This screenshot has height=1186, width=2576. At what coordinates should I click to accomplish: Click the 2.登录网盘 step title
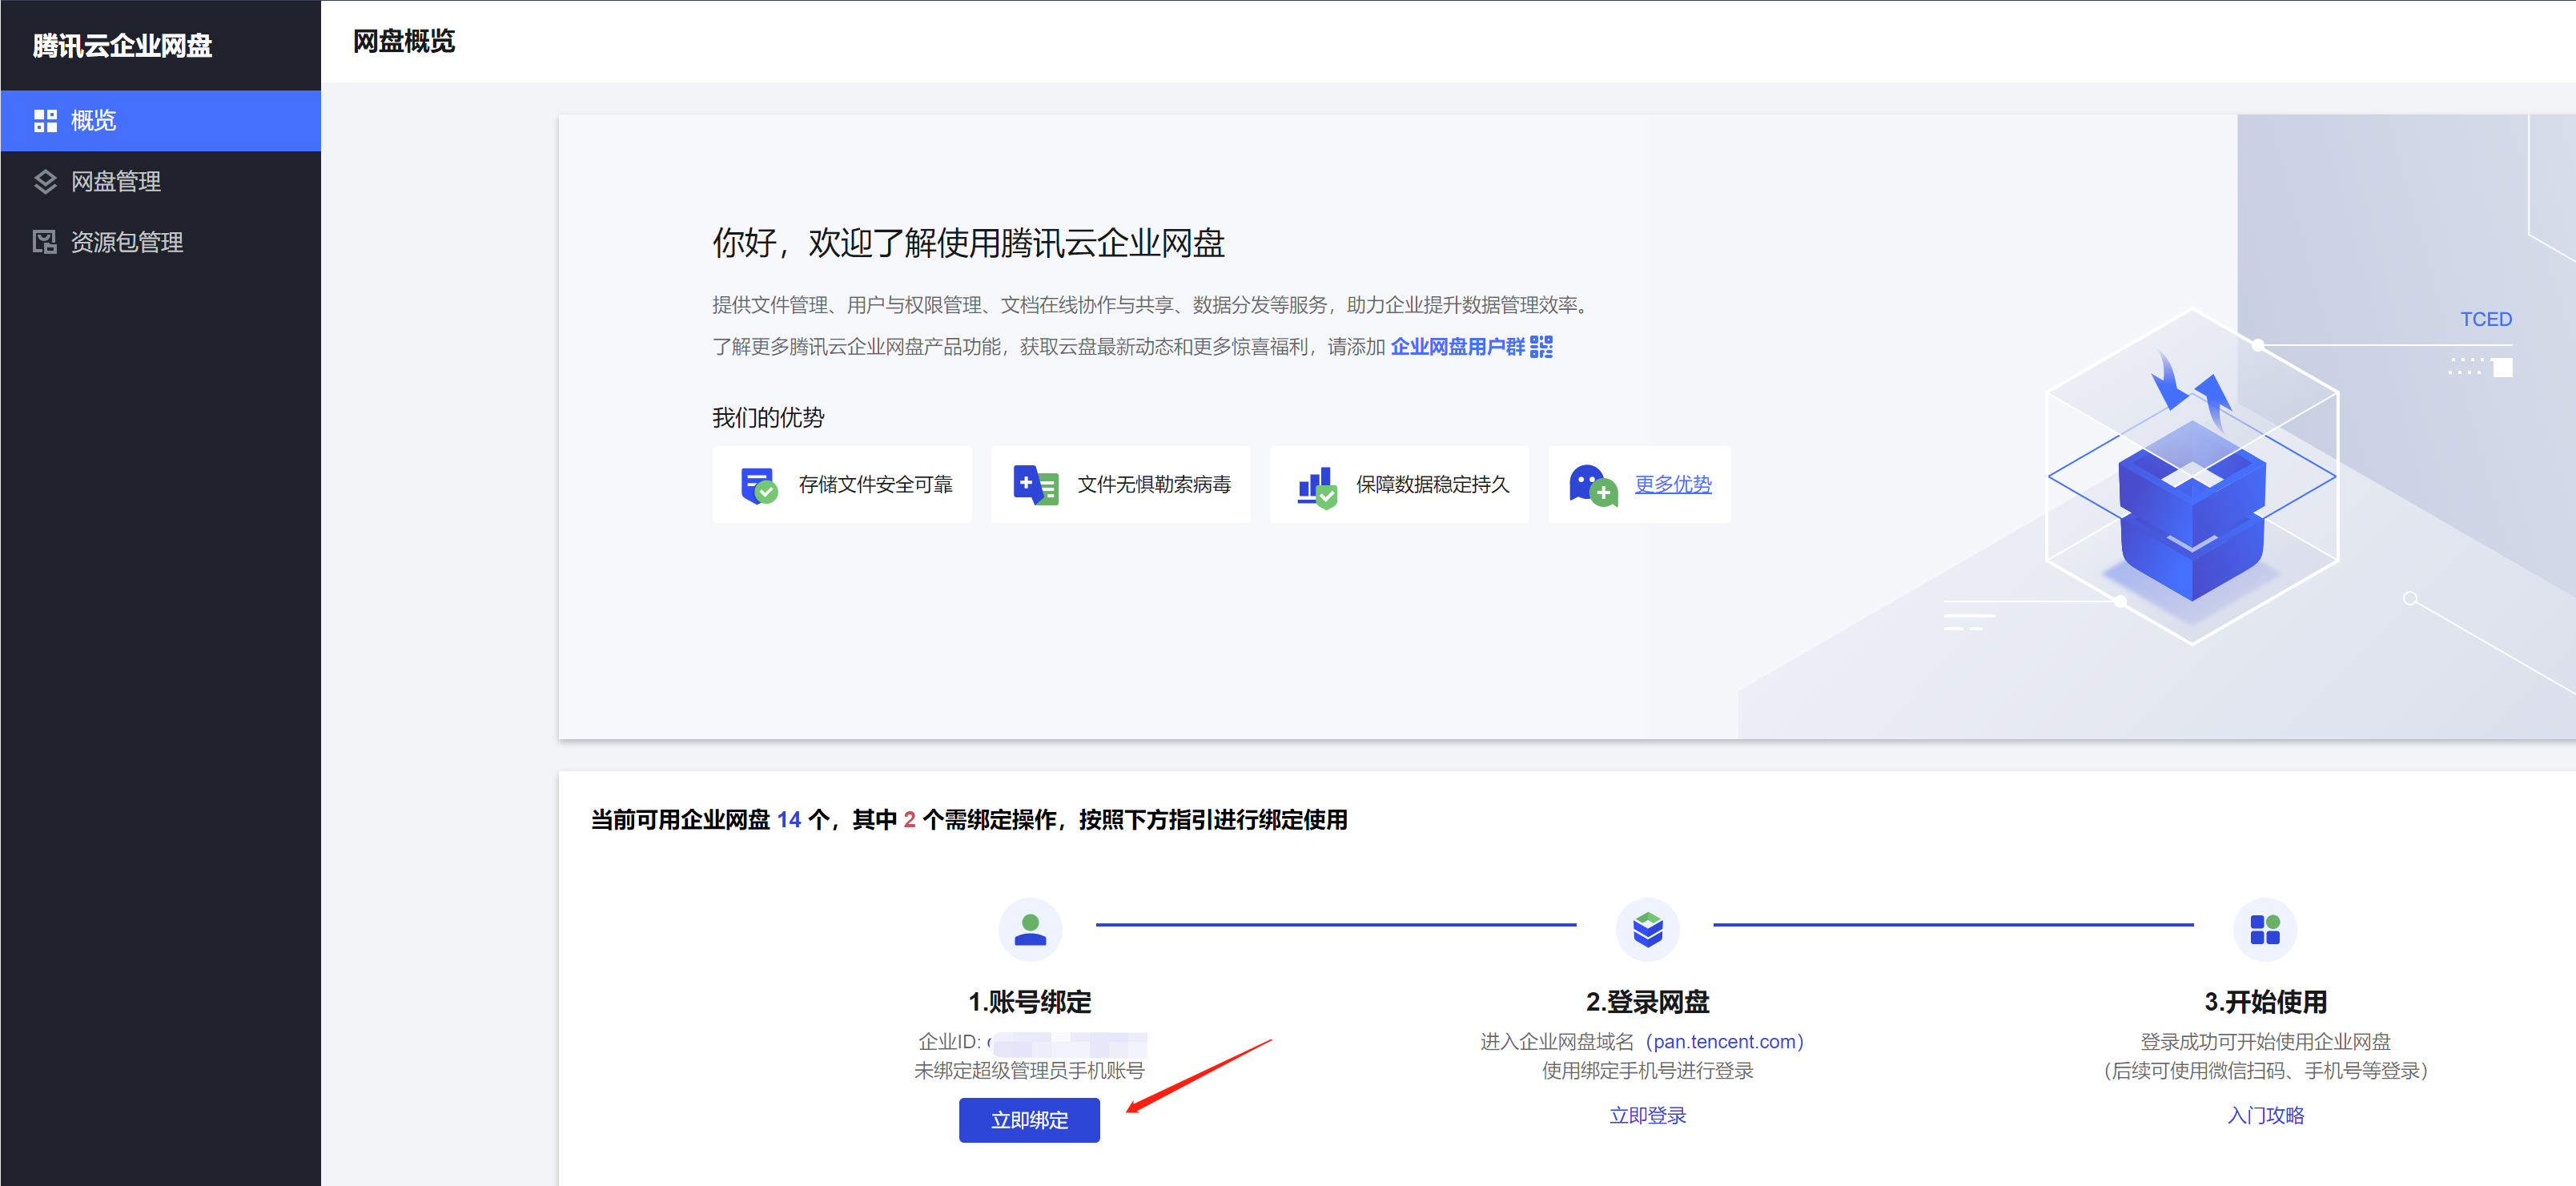click(x=1647, y=1001)
